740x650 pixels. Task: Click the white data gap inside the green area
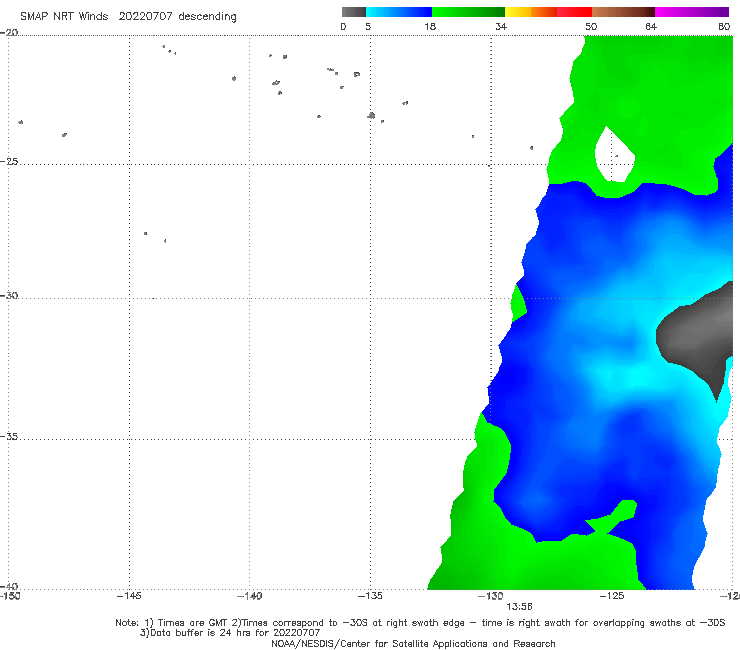click(614, 156)
